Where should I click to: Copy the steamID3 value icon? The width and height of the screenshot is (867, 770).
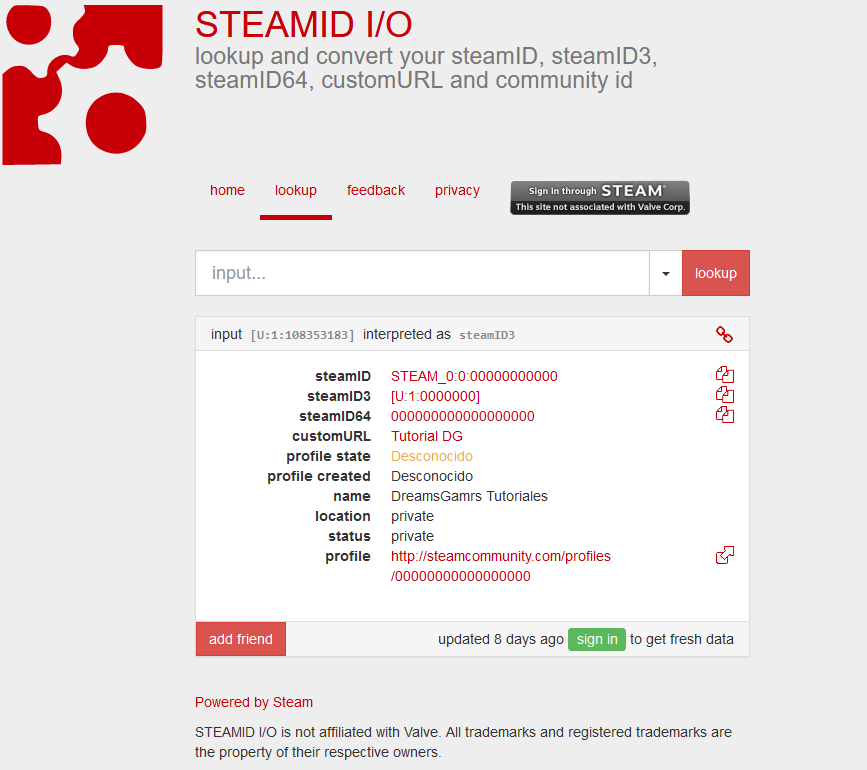pos(724,395)
